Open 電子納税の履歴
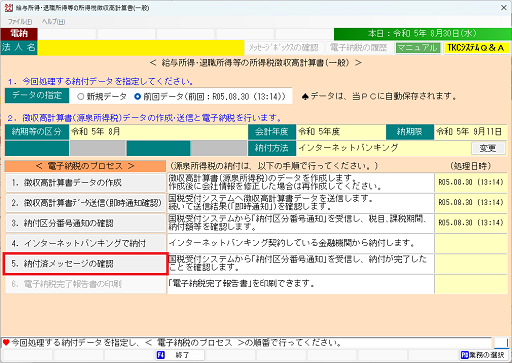 (359, 48)
